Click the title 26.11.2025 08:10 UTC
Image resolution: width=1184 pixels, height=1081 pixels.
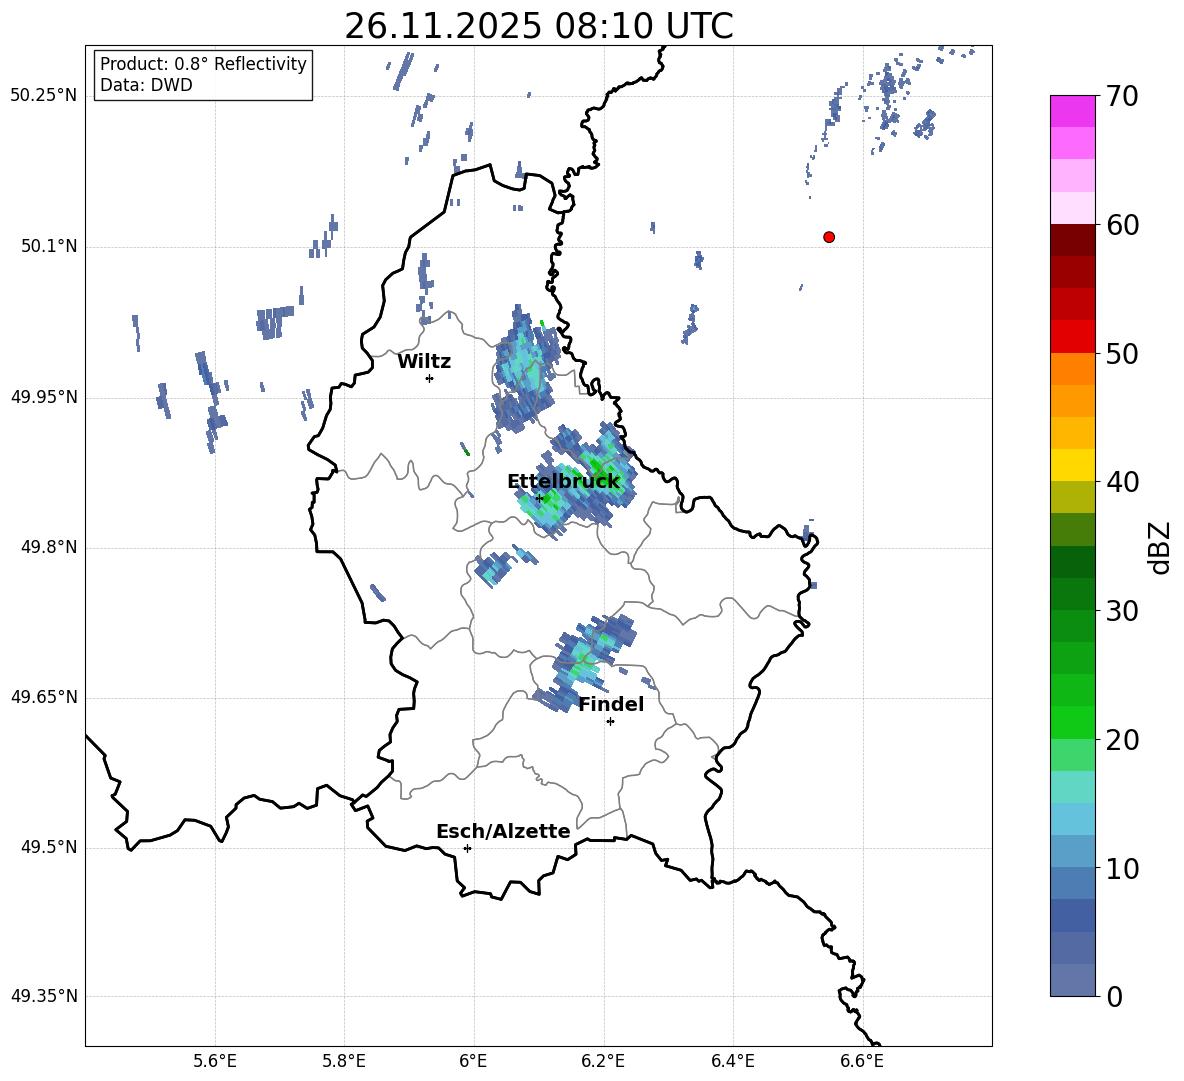(x=539, y=26)
